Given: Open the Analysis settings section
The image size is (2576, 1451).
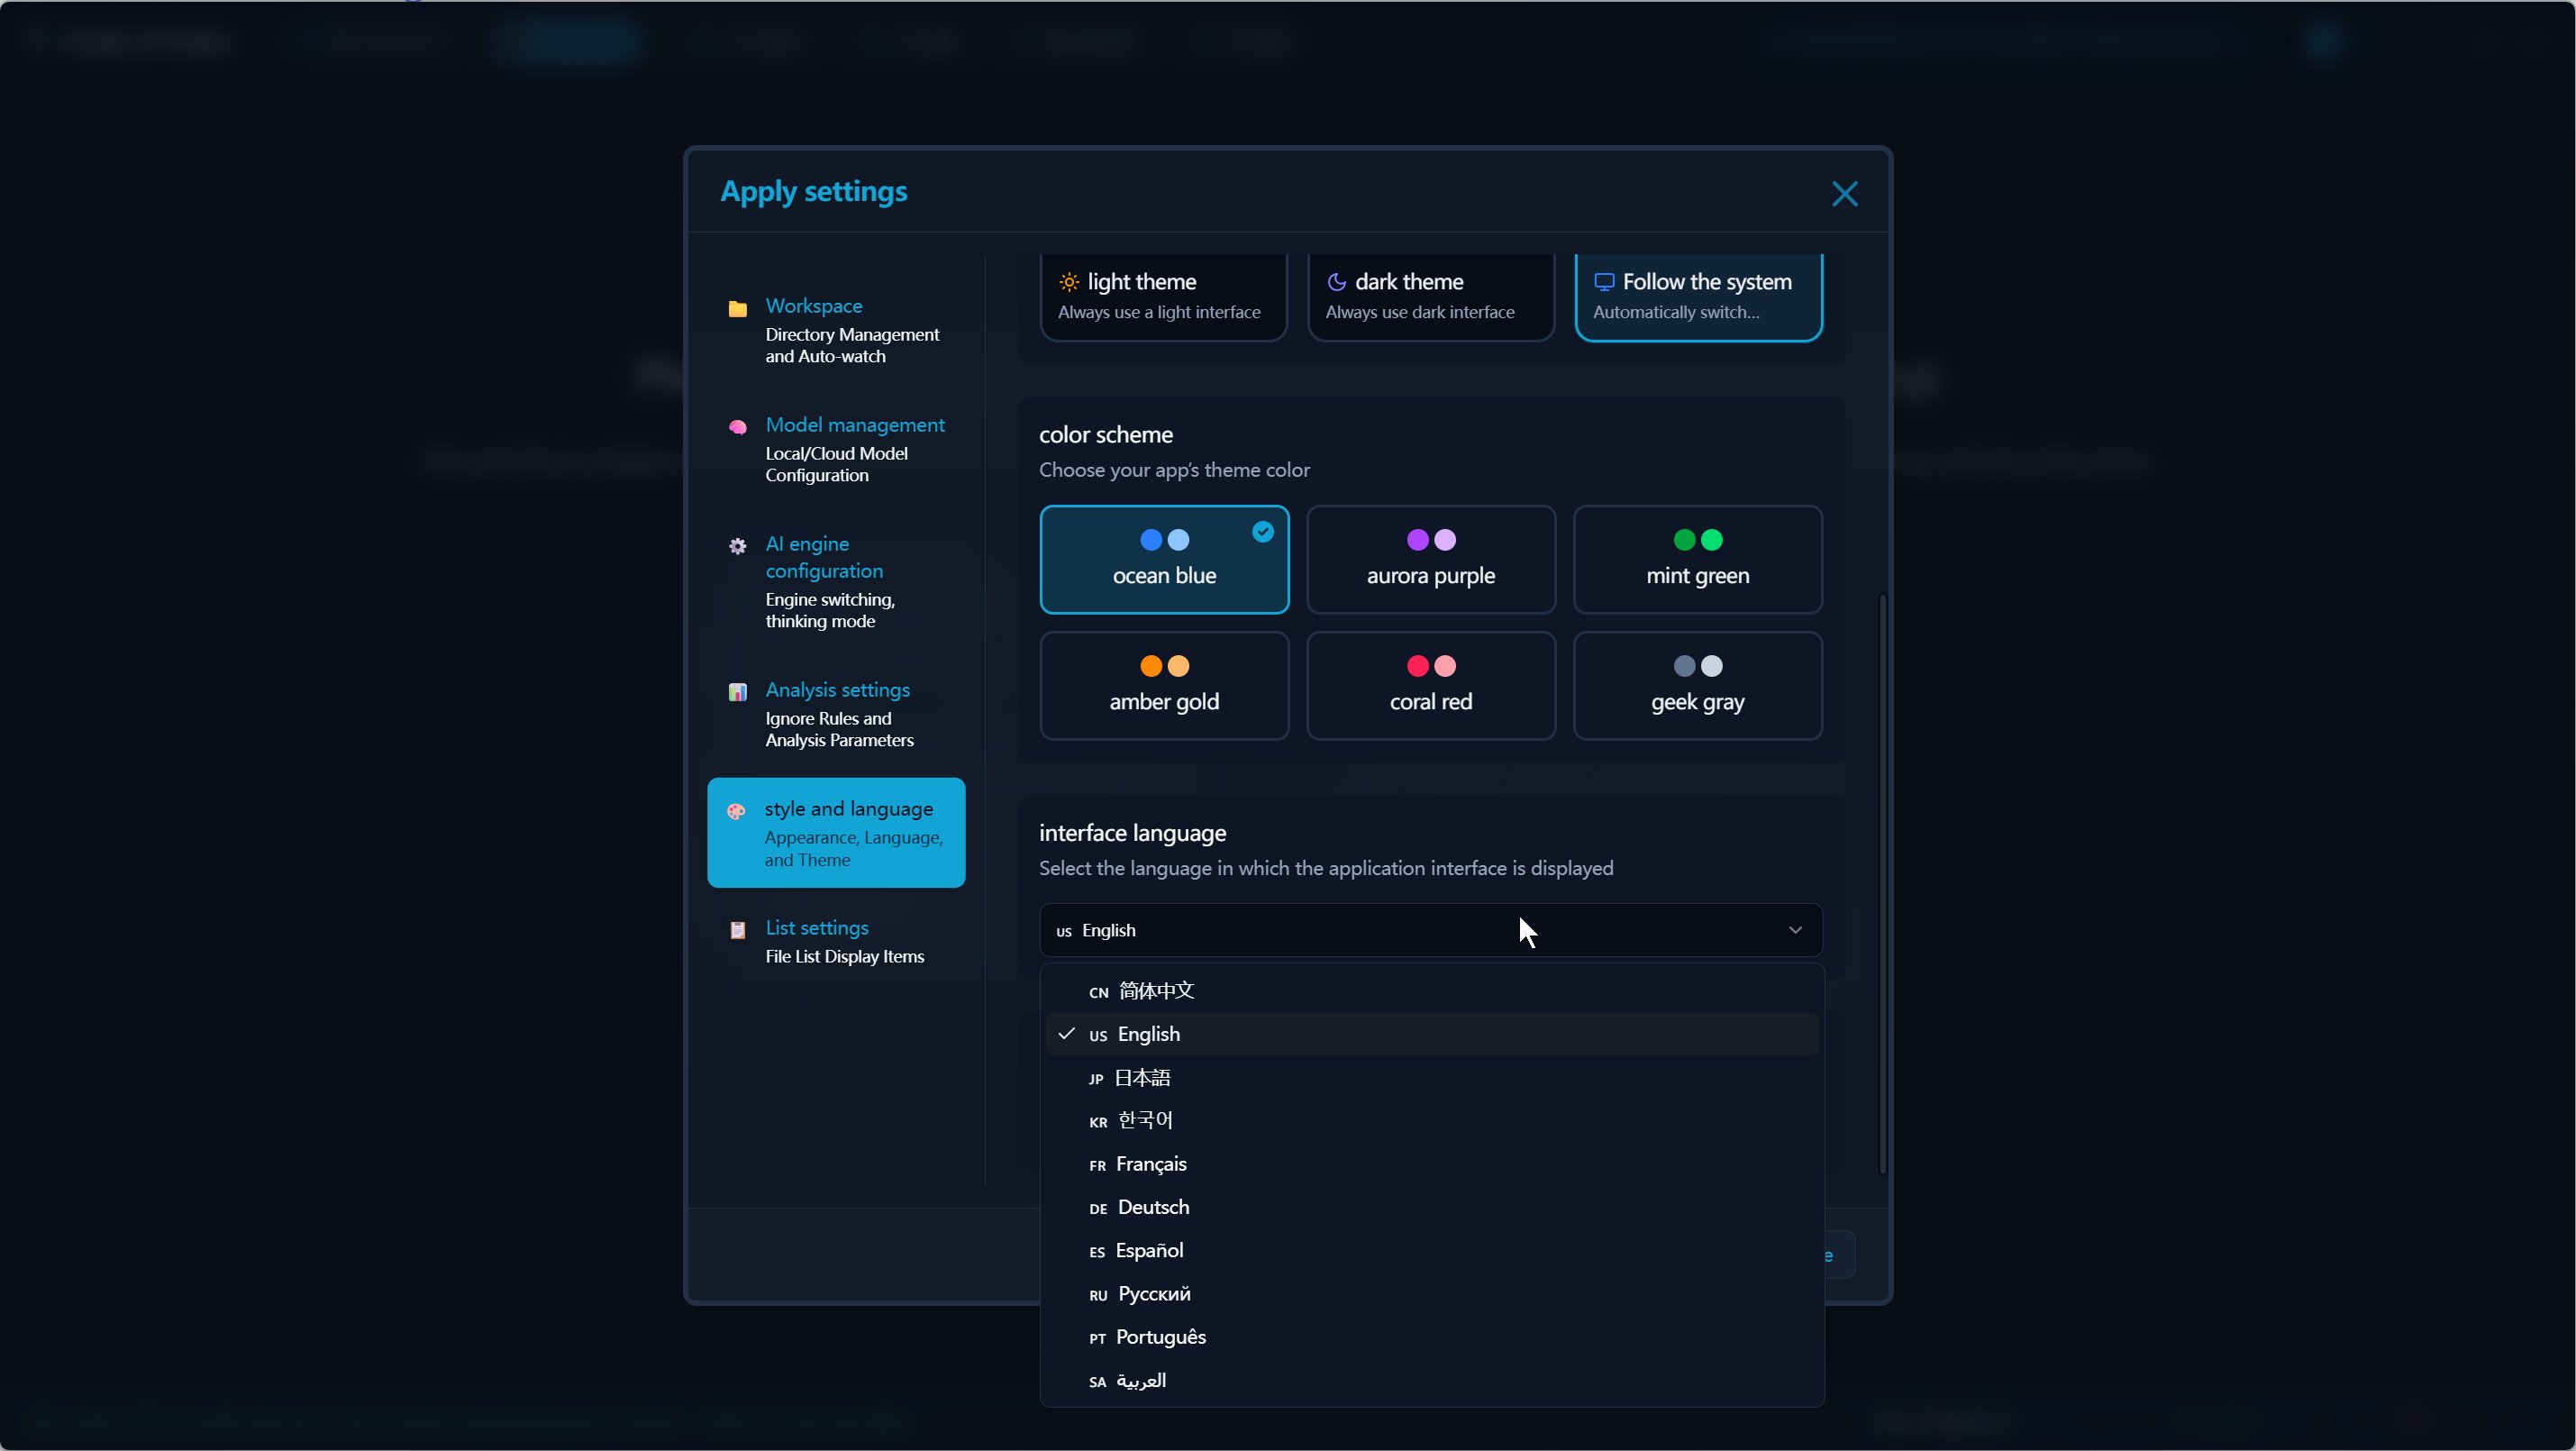Looking at the screenshot, I should tap(836, 714).
